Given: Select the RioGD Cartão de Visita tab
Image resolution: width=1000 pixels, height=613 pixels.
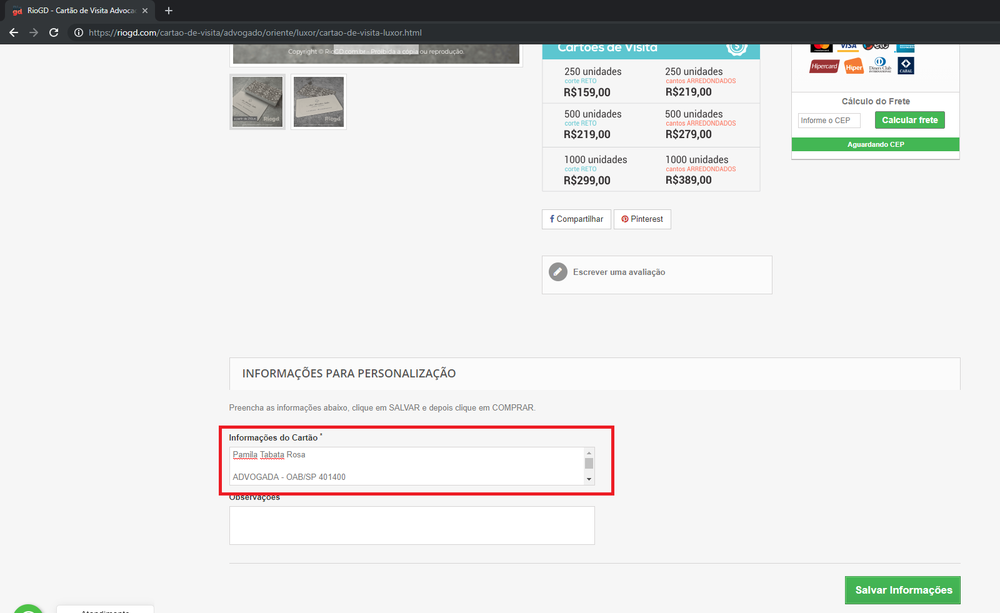Looking at the screenshot, I should click(80, 11).
